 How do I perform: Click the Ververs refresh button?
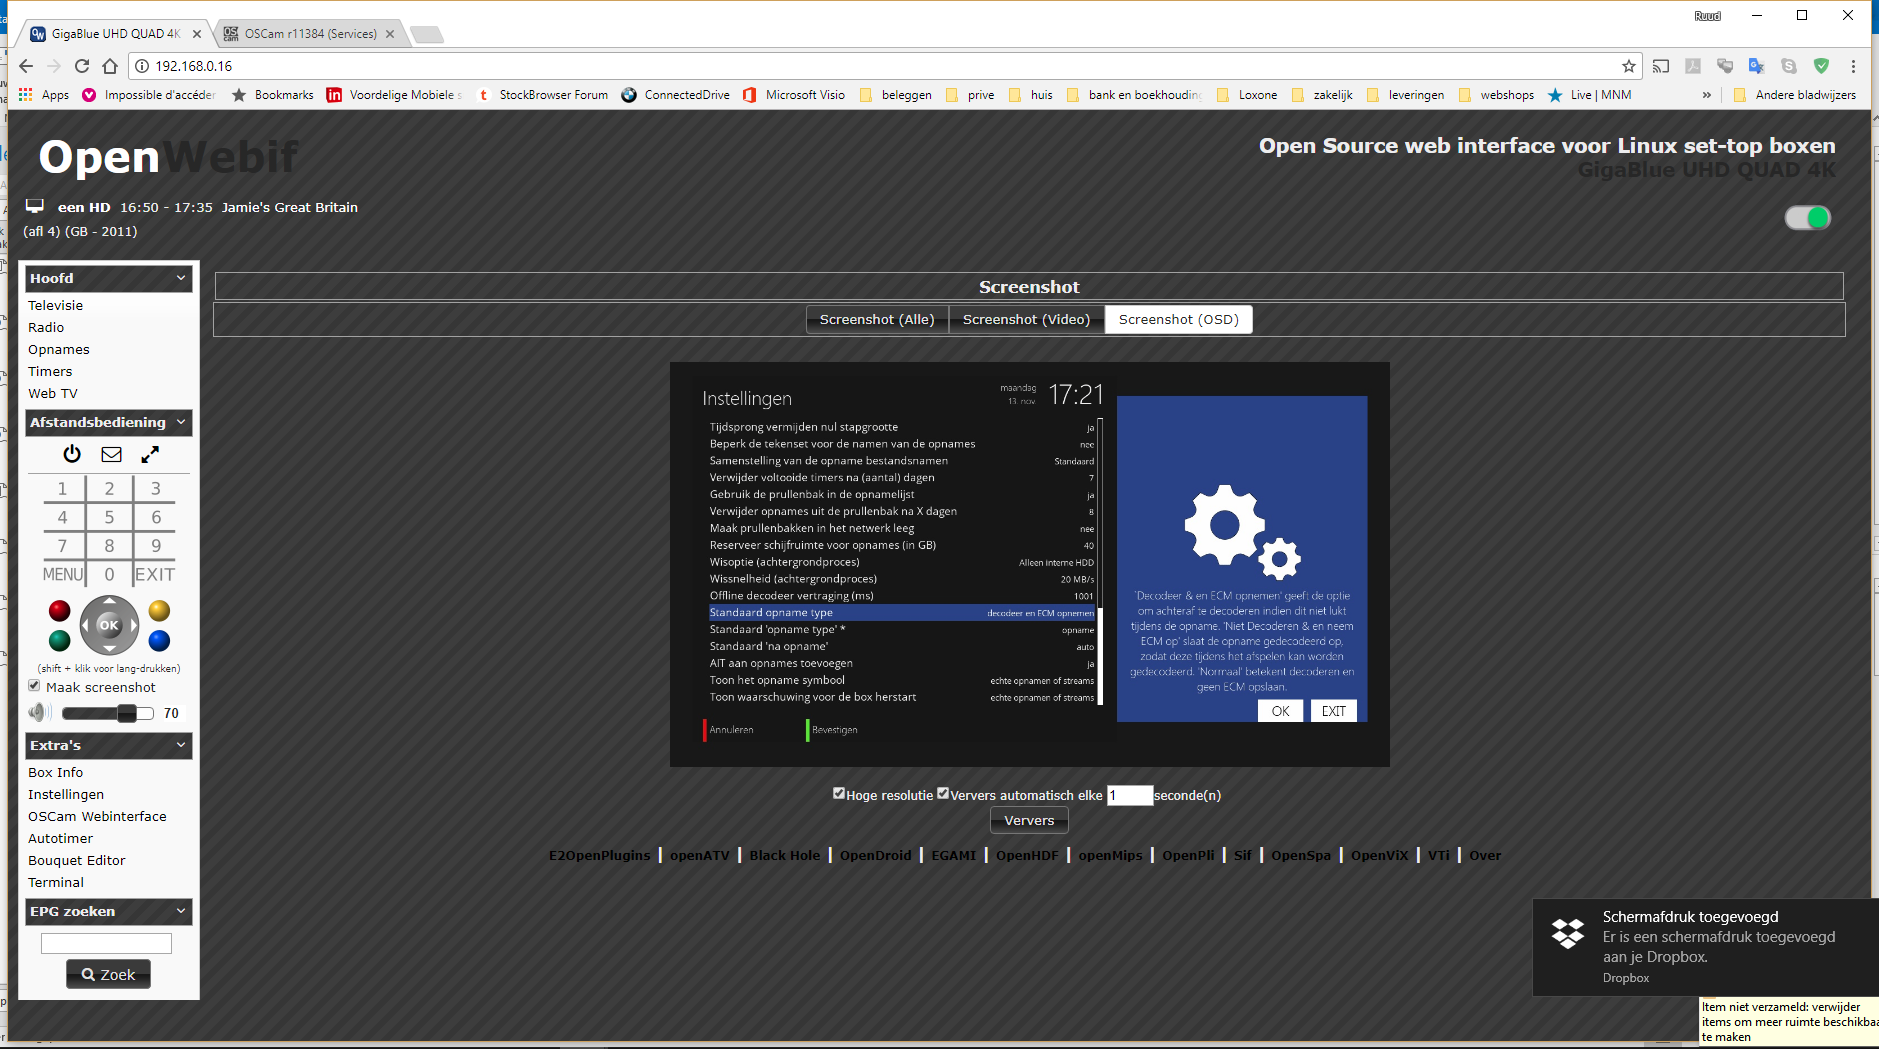[x=1029, y=820]
